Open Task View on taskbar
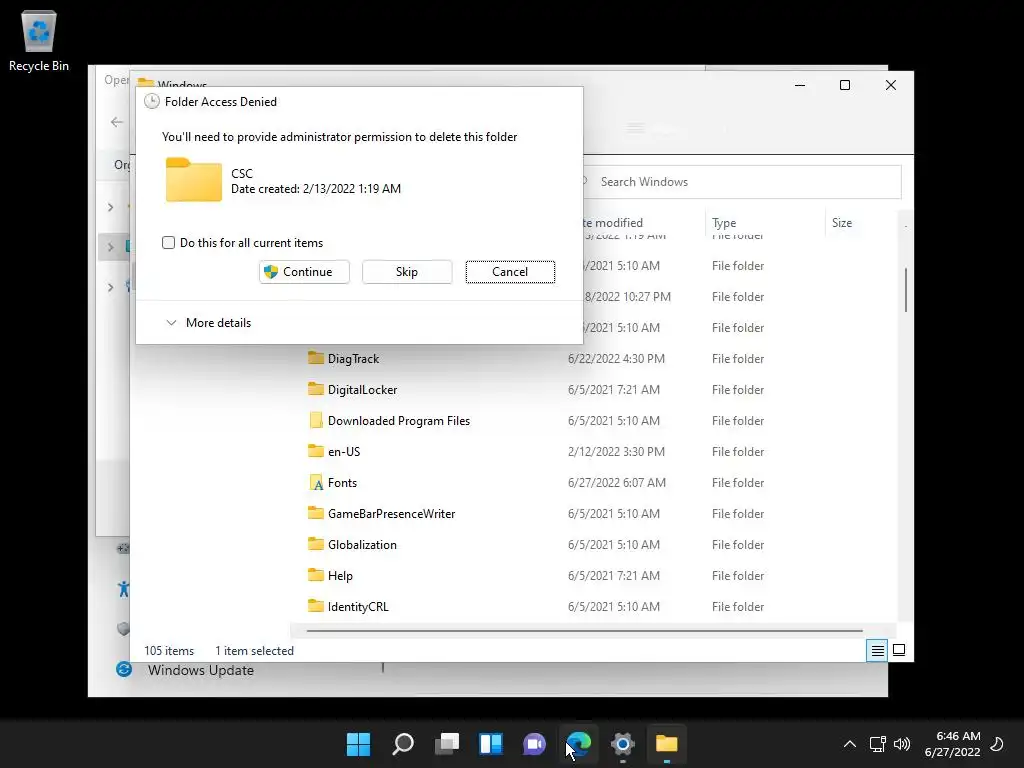Image resolution: width=1024 pixels, height=768 pixels. [447, 744]
